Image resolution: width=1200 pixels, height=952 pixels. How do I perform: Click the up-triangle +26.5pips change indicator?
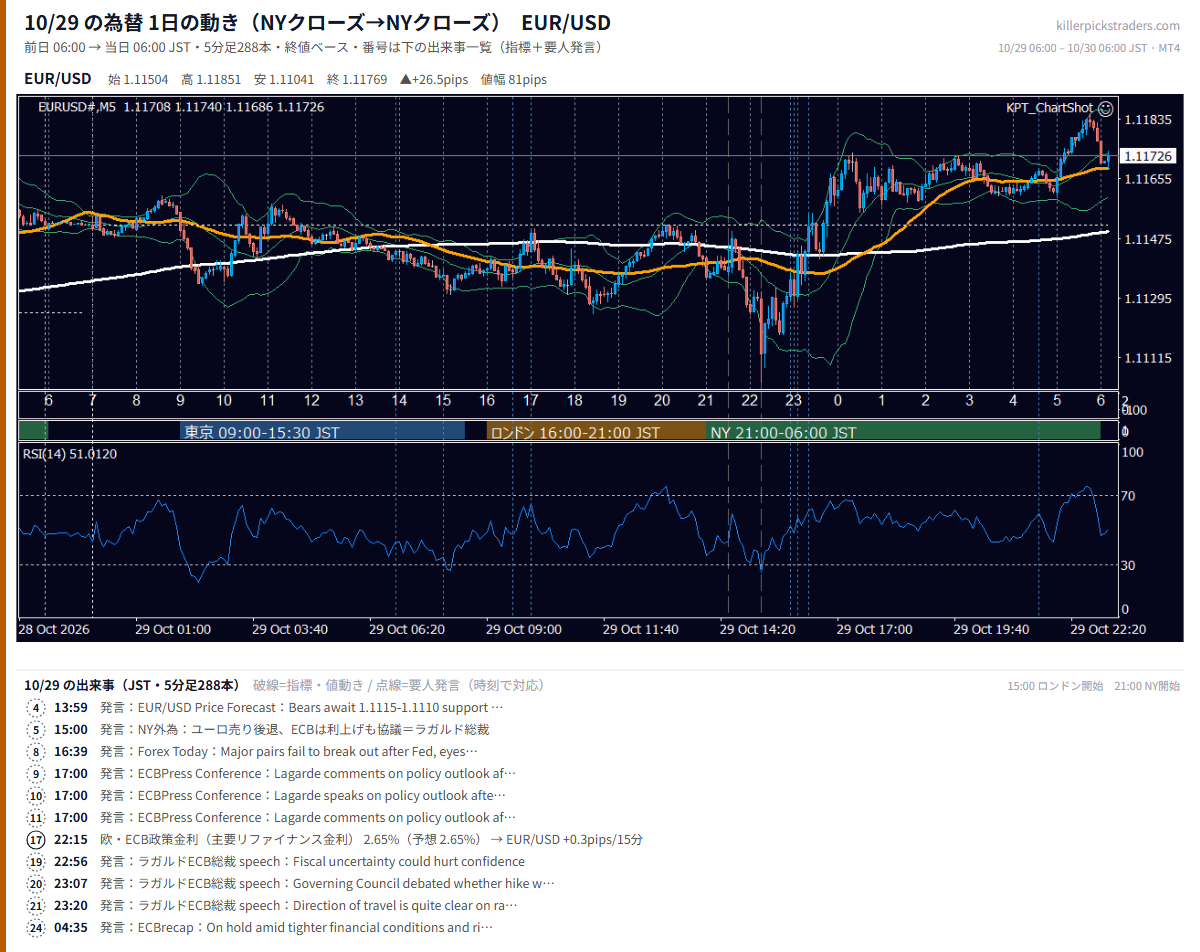435,80
